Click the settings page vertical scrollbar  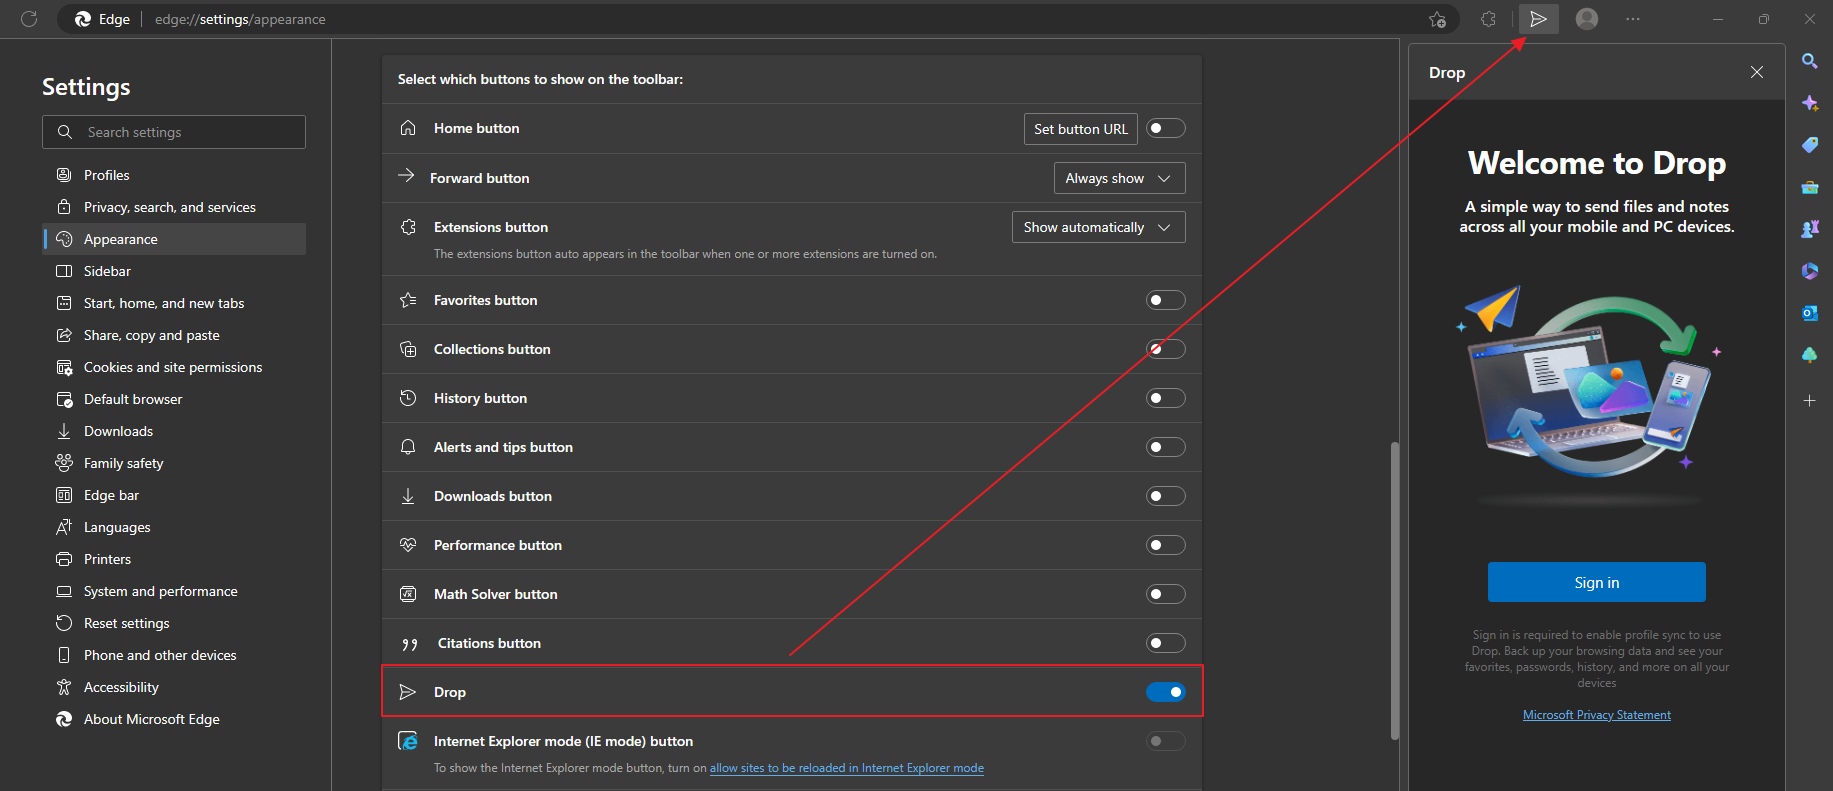[x=1394, y=590]
